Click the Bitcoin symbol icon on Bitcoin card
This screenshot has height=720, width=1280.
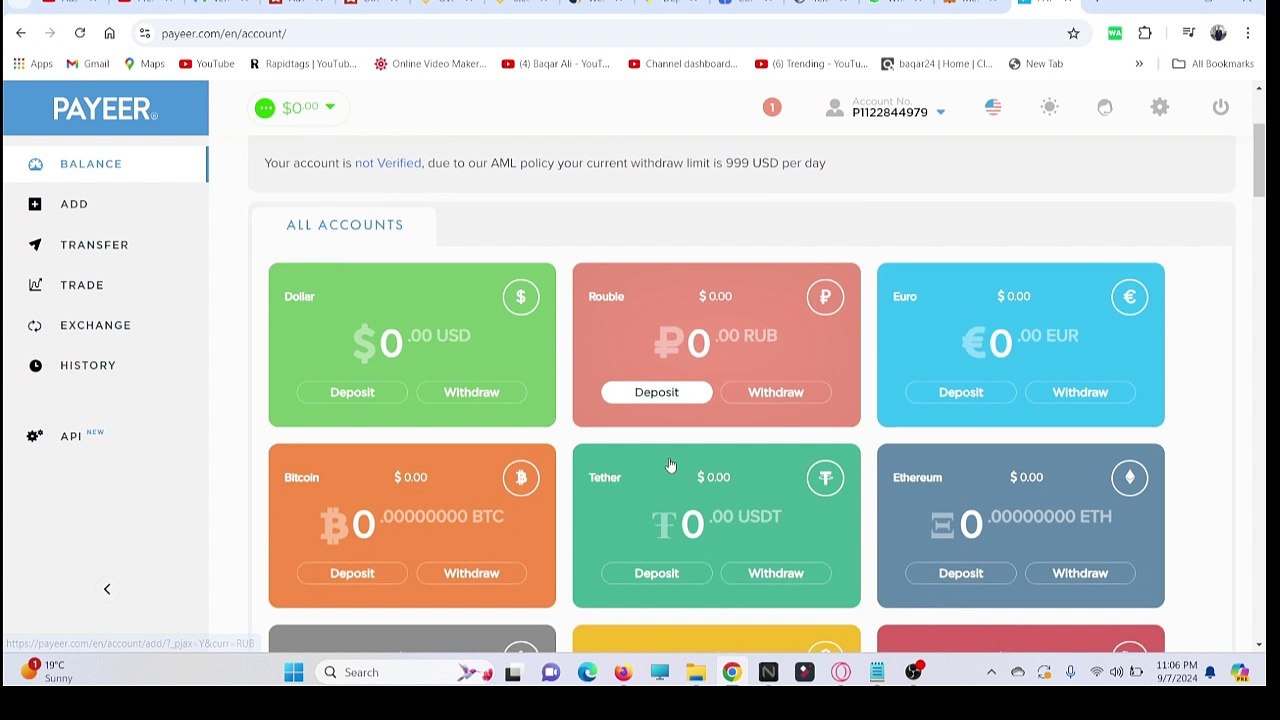pos(521,478)
